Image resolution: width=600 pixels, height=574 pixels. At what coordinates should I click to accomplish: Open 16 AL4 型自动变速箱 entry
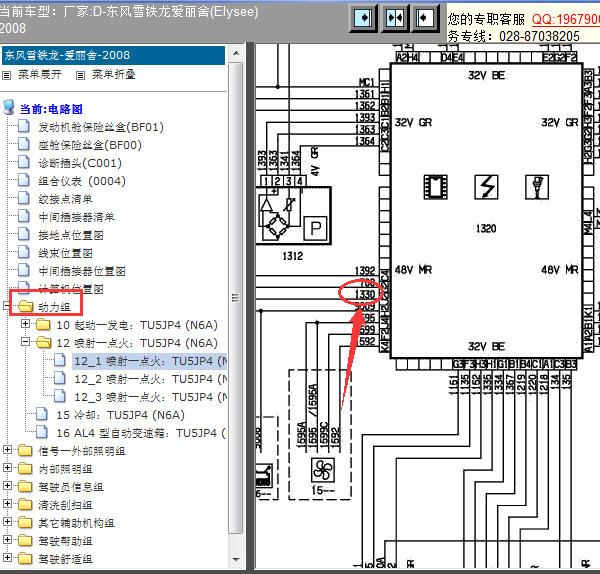141,433
